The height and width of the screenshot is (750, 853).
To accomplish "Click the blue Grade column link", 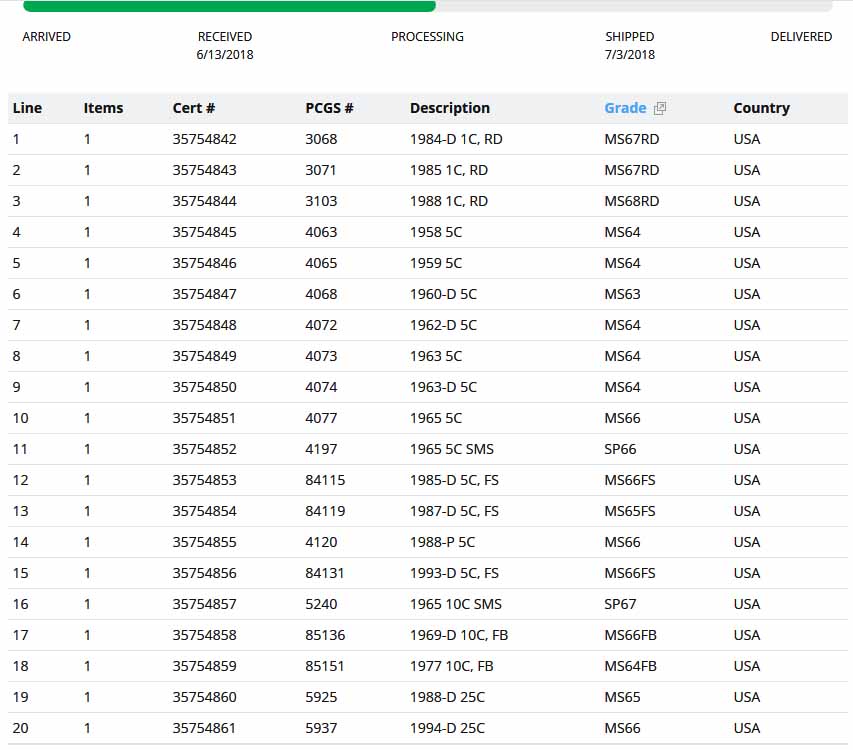I will [x=625, y=108].
